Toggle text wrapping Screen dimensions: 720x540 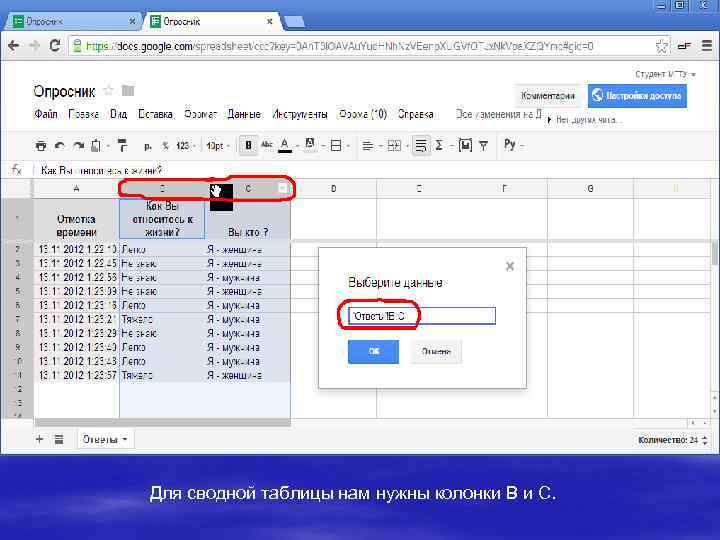click(x=421, y=146)
